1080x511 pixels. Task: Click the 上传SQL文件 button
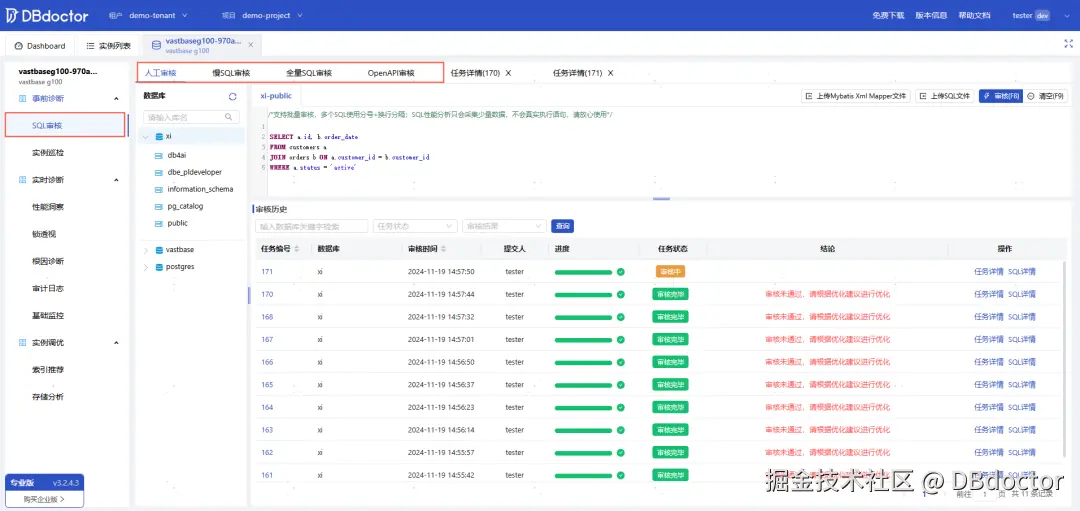pos(945,96)
